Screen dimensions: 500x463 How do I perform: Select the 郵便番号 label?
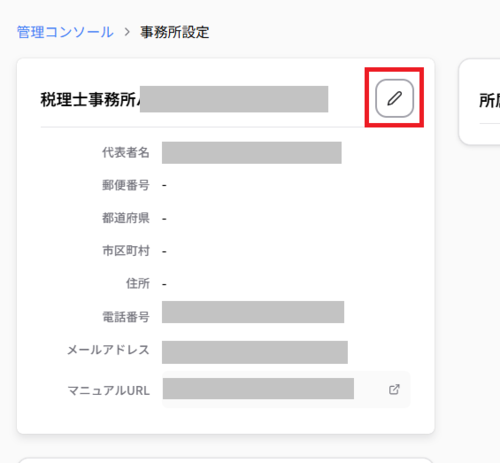(126, 185)
